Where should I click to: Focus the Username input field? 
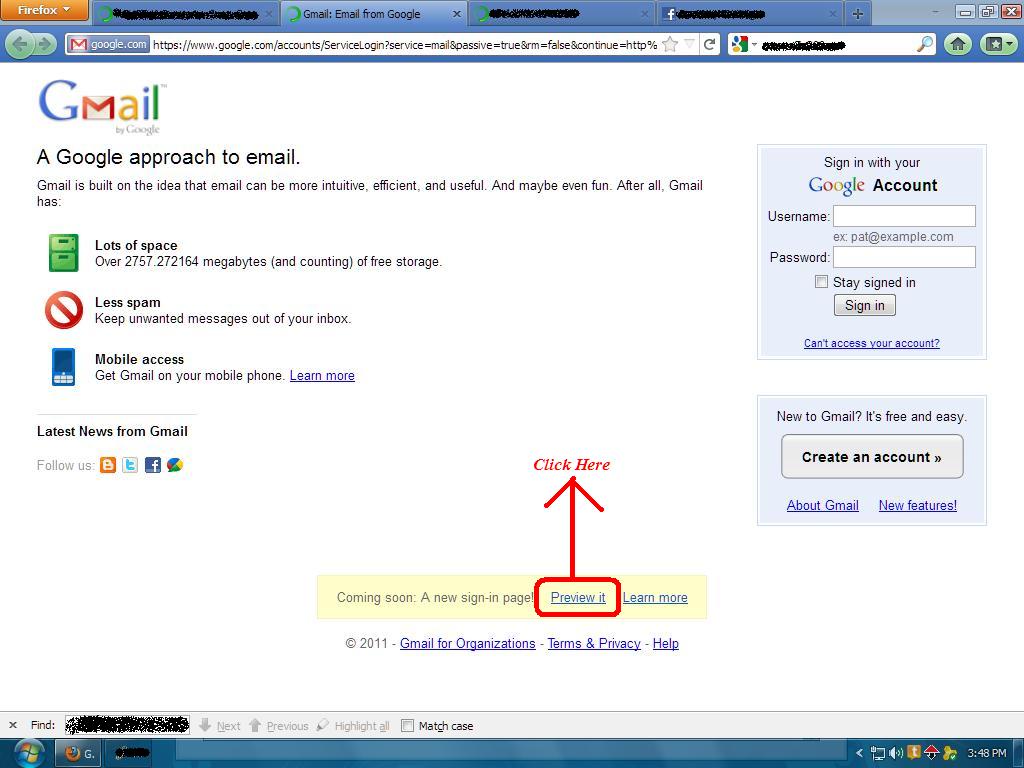904,216
